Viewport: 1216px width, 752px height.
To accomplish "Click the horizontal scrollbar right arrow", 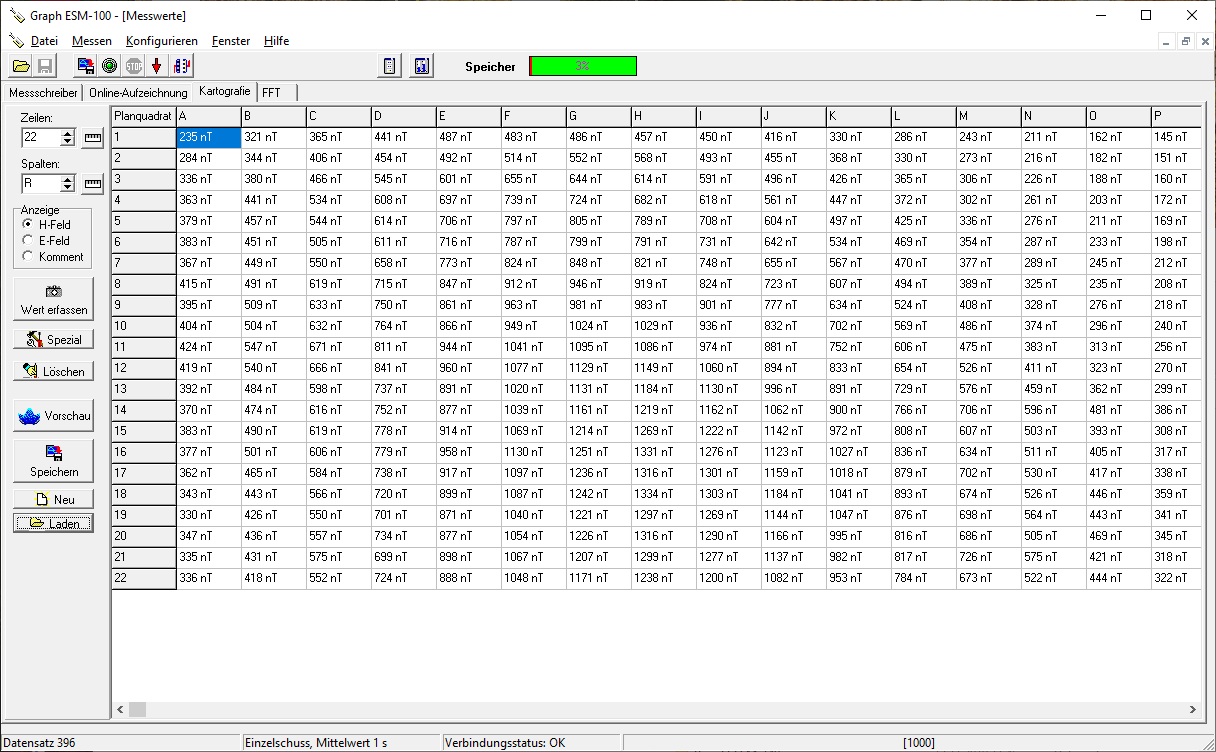I will pos(1192,709).
